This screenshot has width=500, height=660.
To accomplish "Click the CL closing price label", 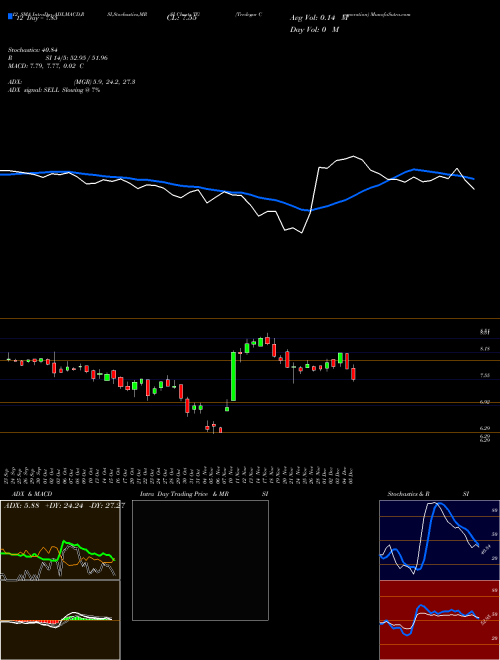I will point(181,18).
